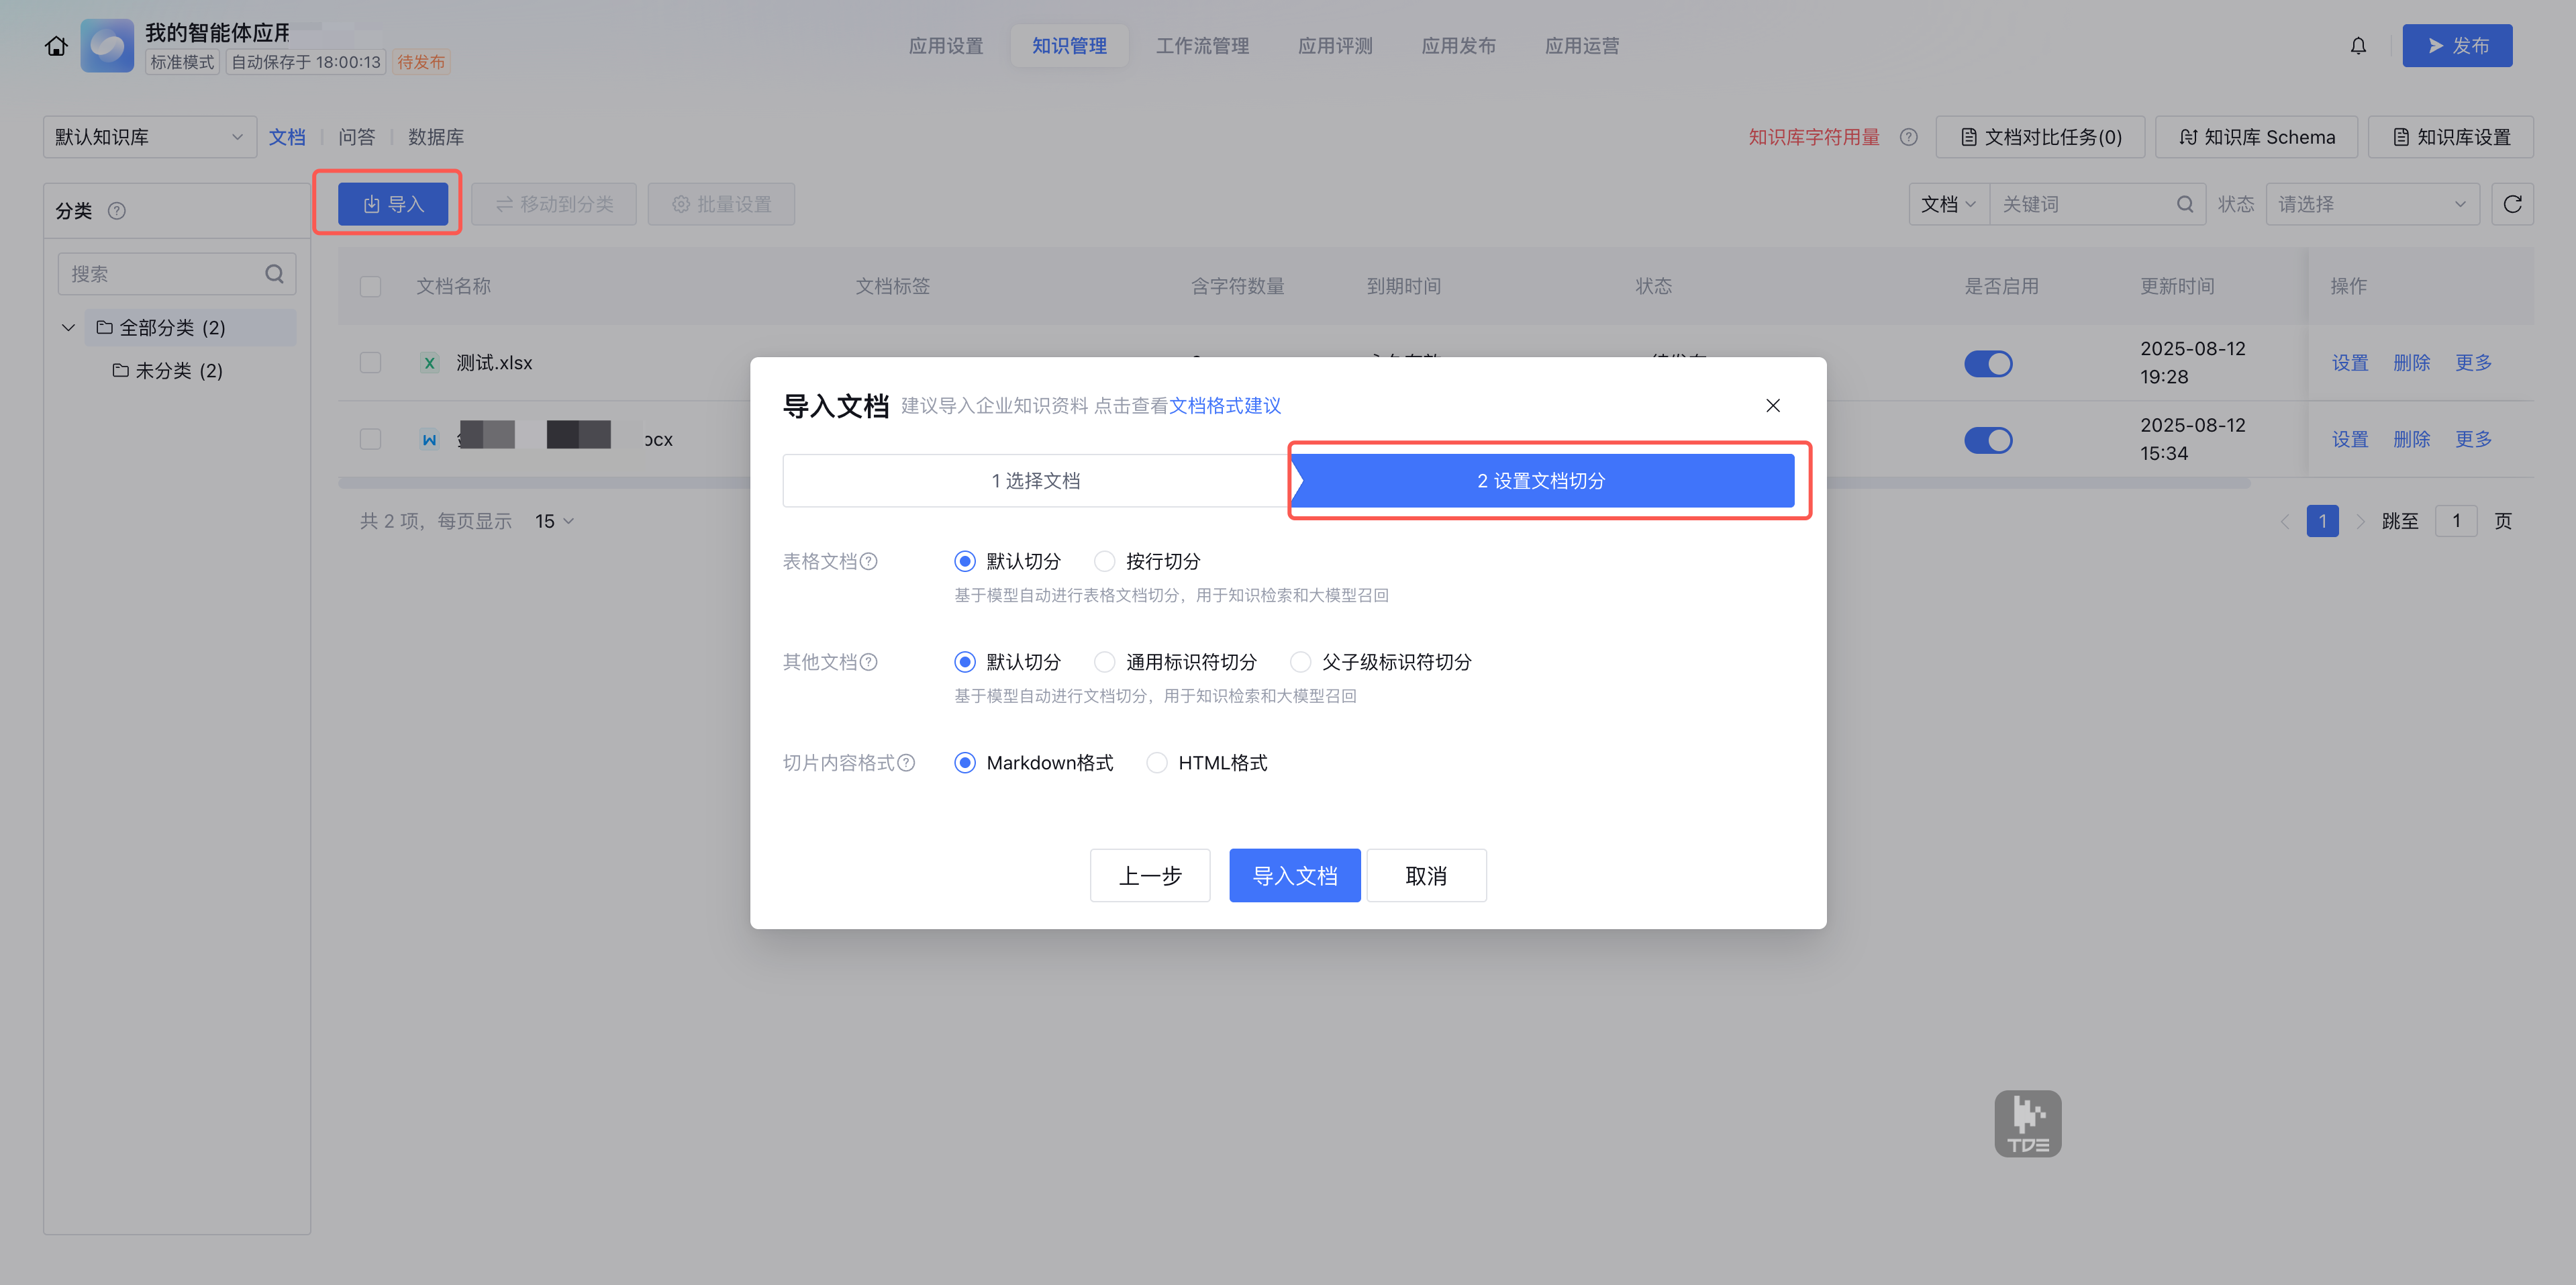This screenshot has width=2576, height=1285.
Task: Click the 导入文档 confirm button
Action: click(1294, 876)
